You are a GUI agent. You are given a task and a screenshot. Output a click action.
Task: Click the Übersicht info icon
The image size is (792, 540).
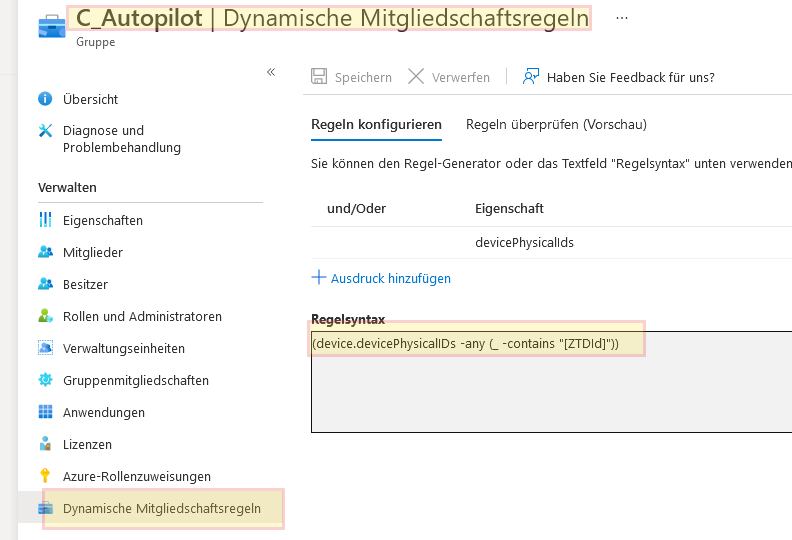pos(45,99)
